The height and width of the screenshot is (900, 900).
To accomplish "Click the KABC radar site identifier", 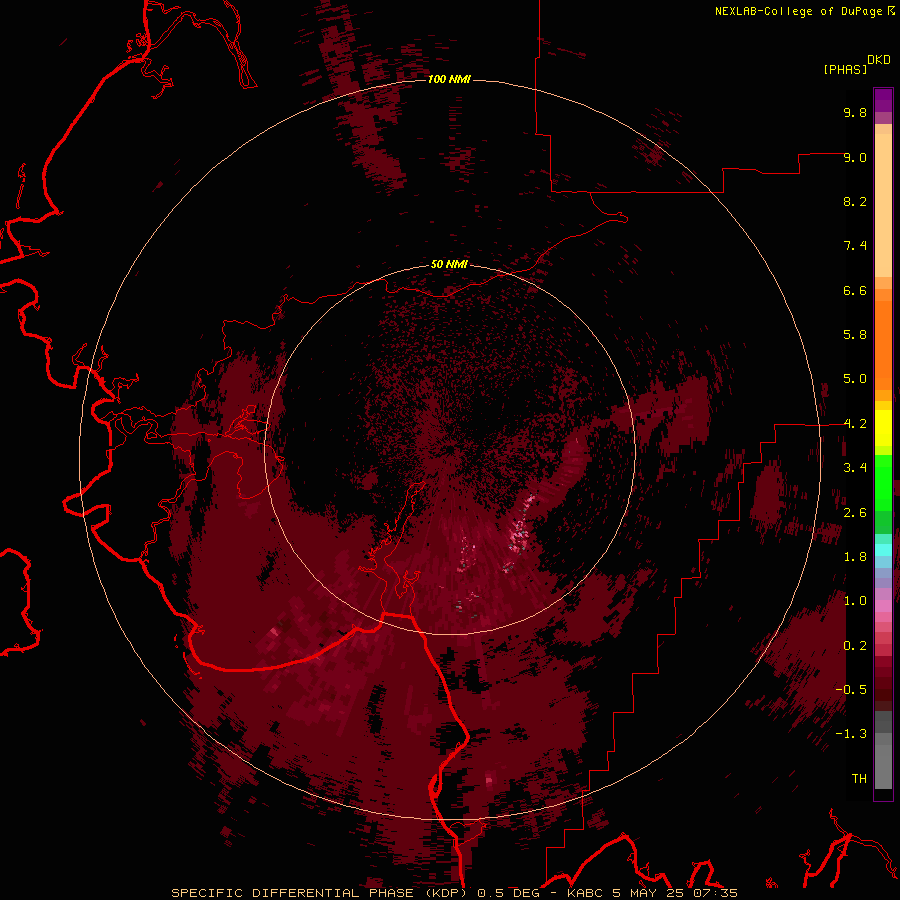I will click(584, 893).
